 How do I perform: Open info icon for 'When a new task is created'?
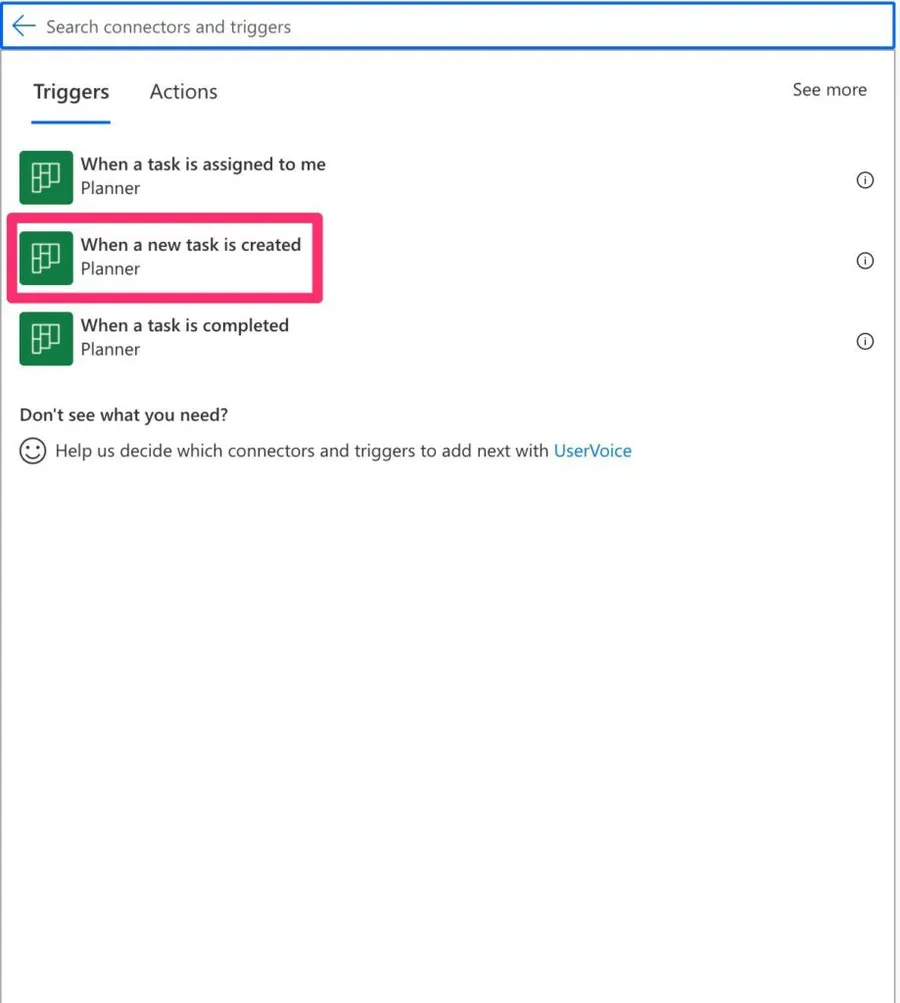[x=865, y=261]
